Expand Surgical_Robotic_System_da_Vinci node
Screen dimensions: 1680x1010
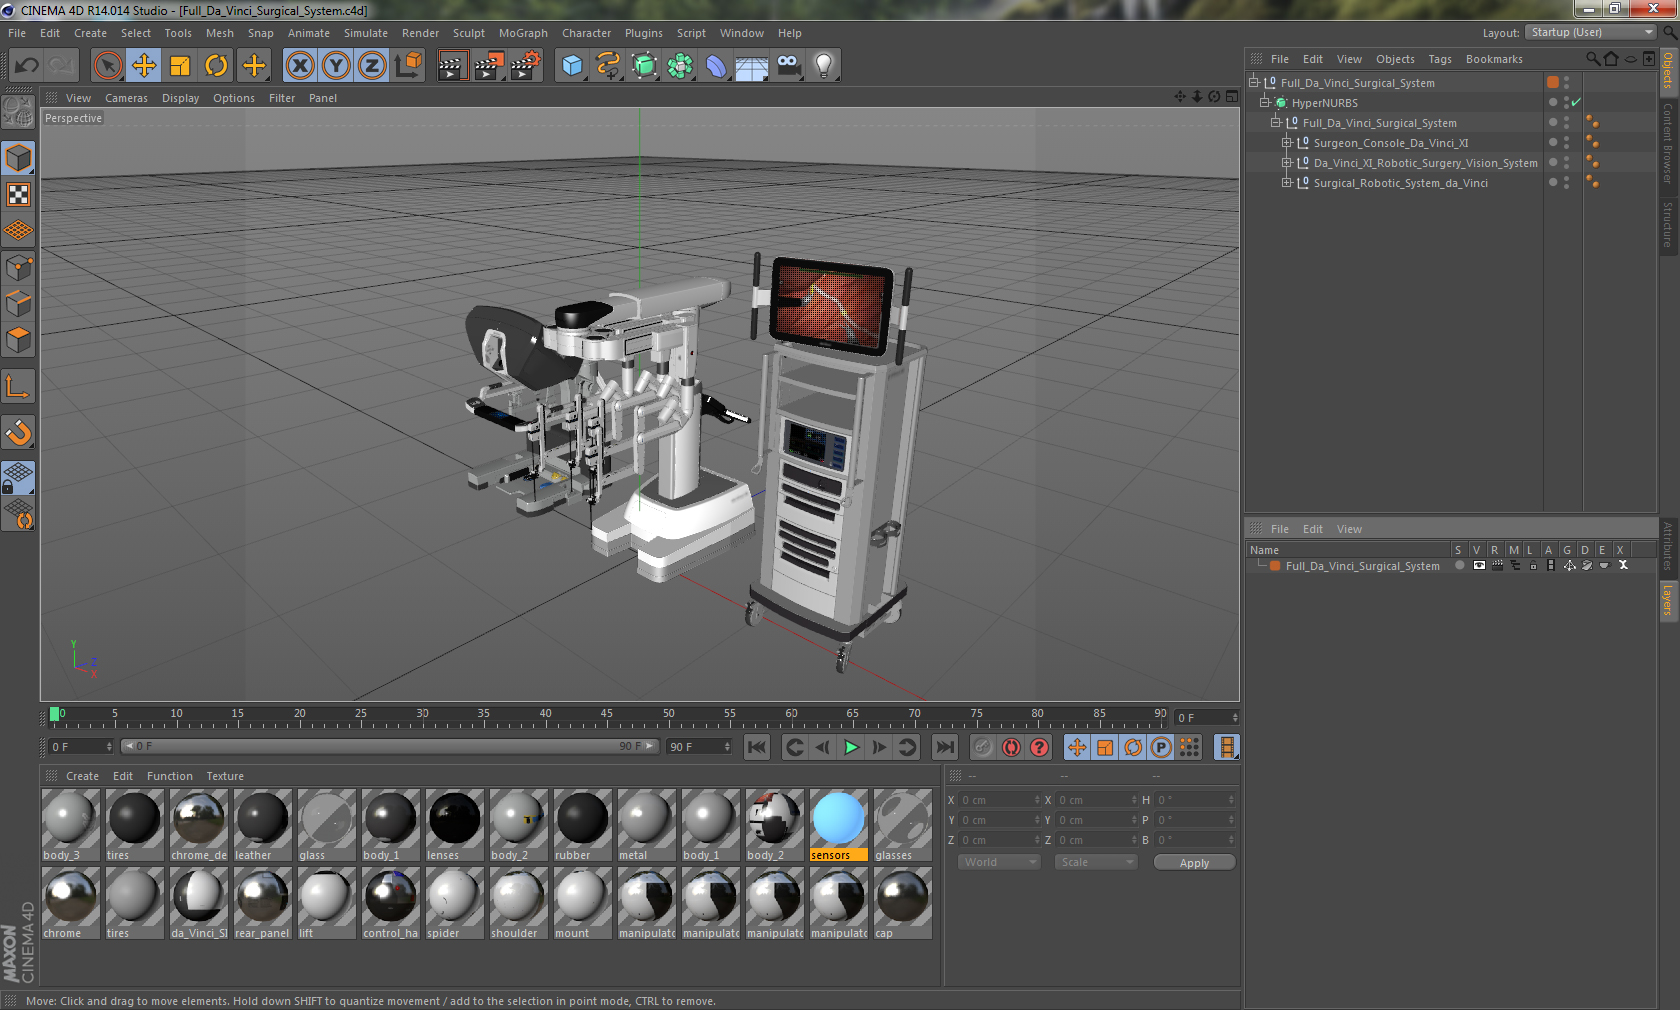[1287, 183]
